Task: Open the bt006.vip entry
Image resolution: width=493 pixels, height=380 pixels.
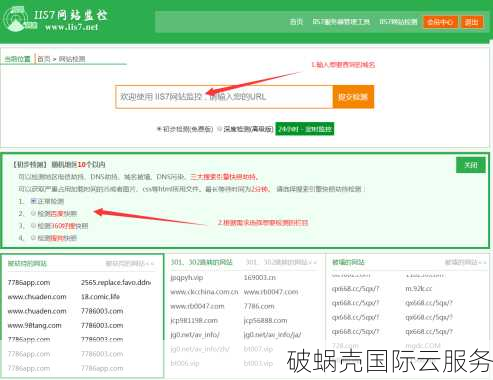Action: [185, 363]
